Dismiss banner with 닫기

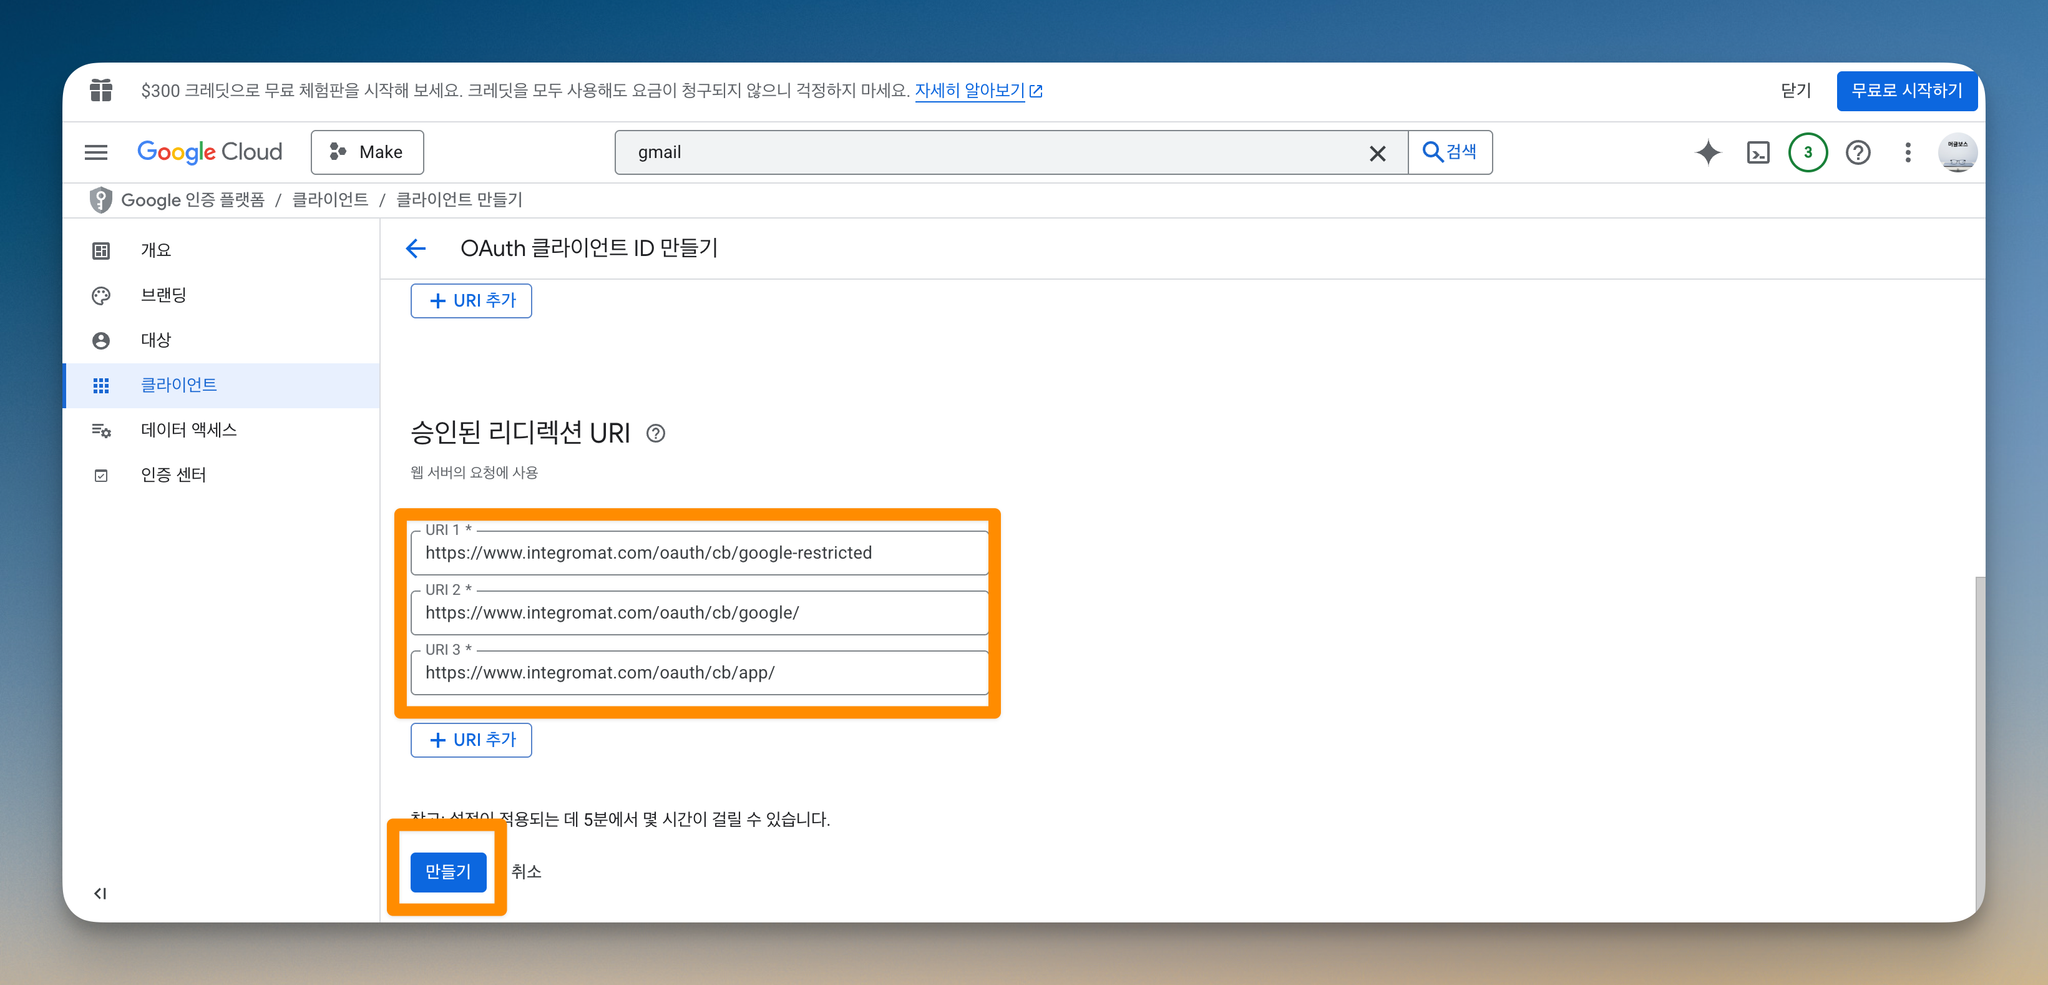(1796, 90)
